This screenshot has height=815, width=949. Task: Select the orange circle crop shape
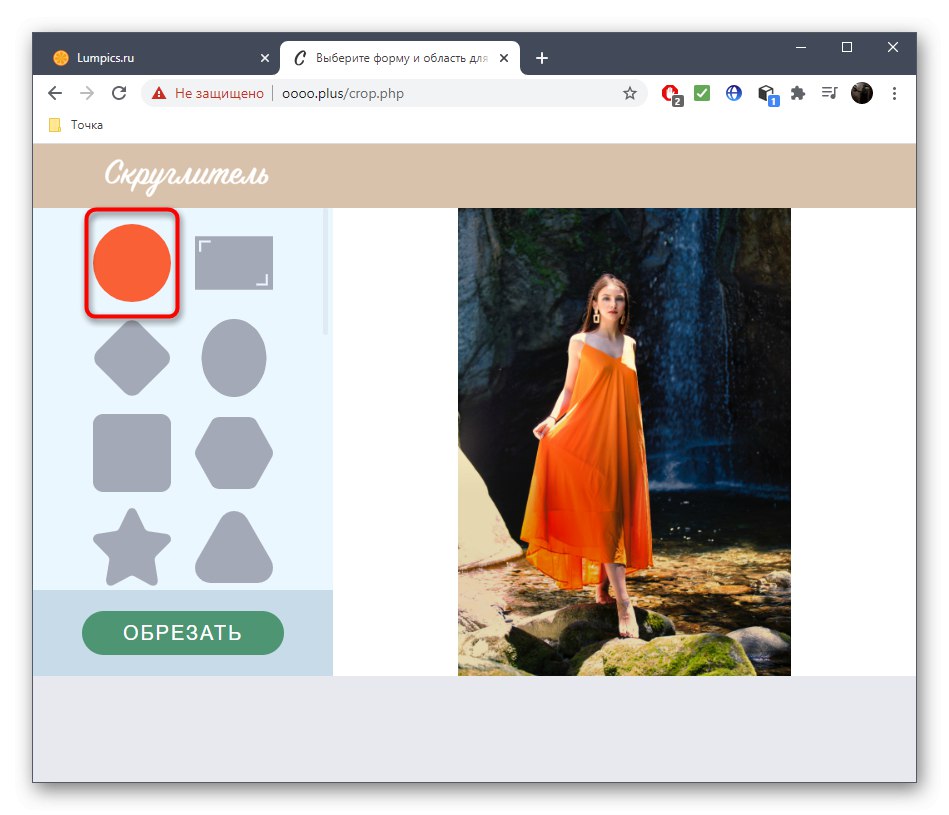(132, 263)
